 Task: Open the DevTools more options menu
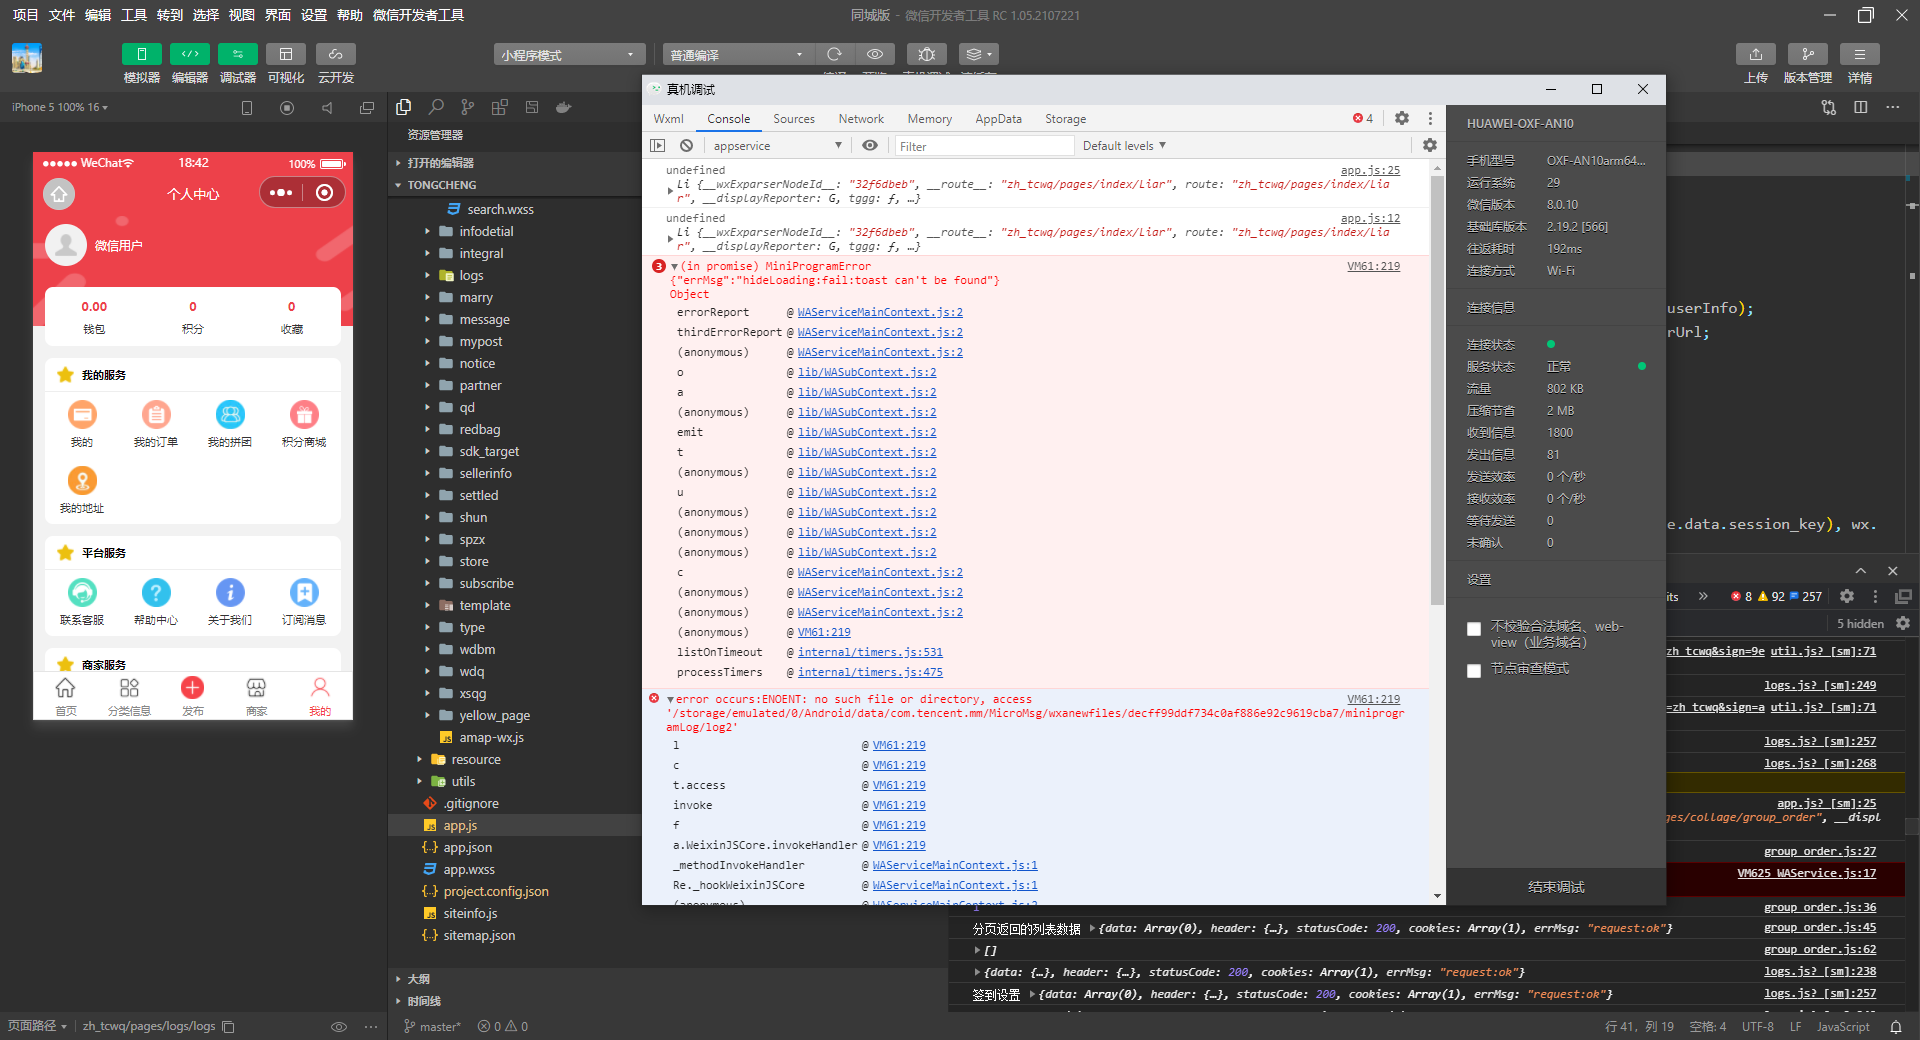1430,118
